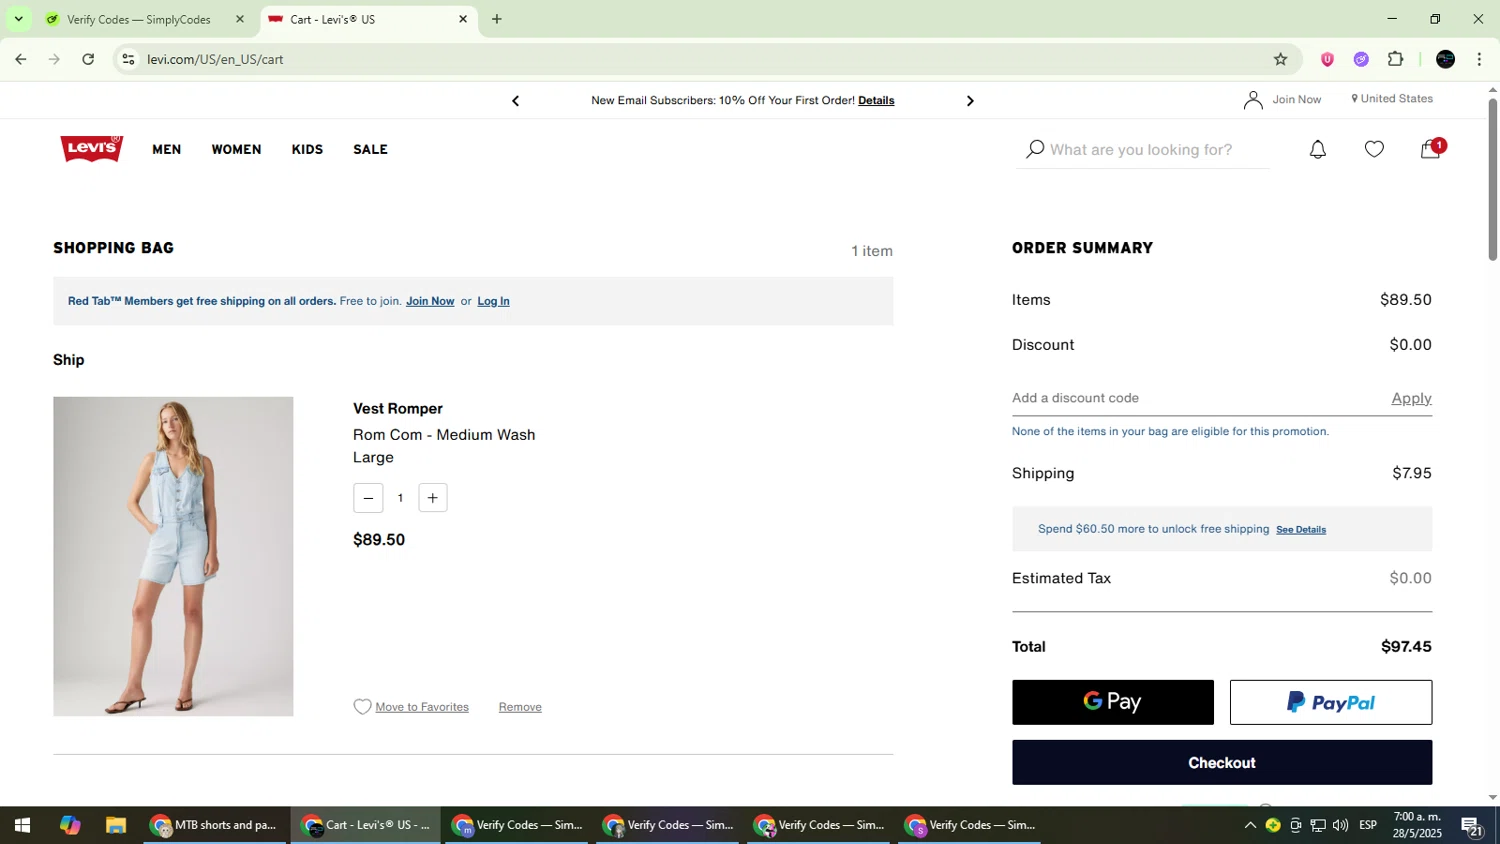Screen dimensions: 1500x844
Task: Open the Copilot taskbar icon
Action: [69, 825]
